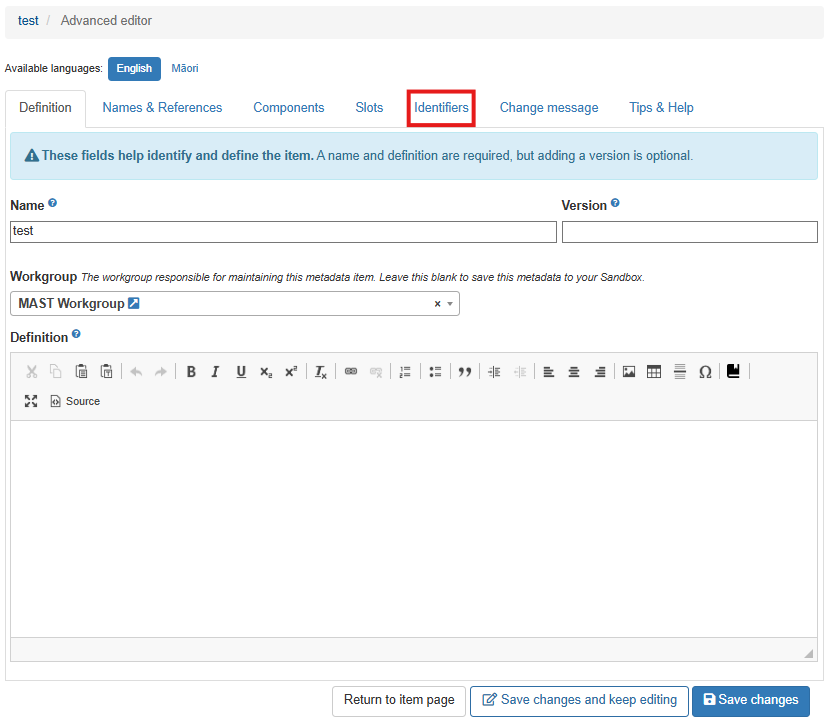Switch language to Māori
Viewport: 827px width, 719px height.
185,69
